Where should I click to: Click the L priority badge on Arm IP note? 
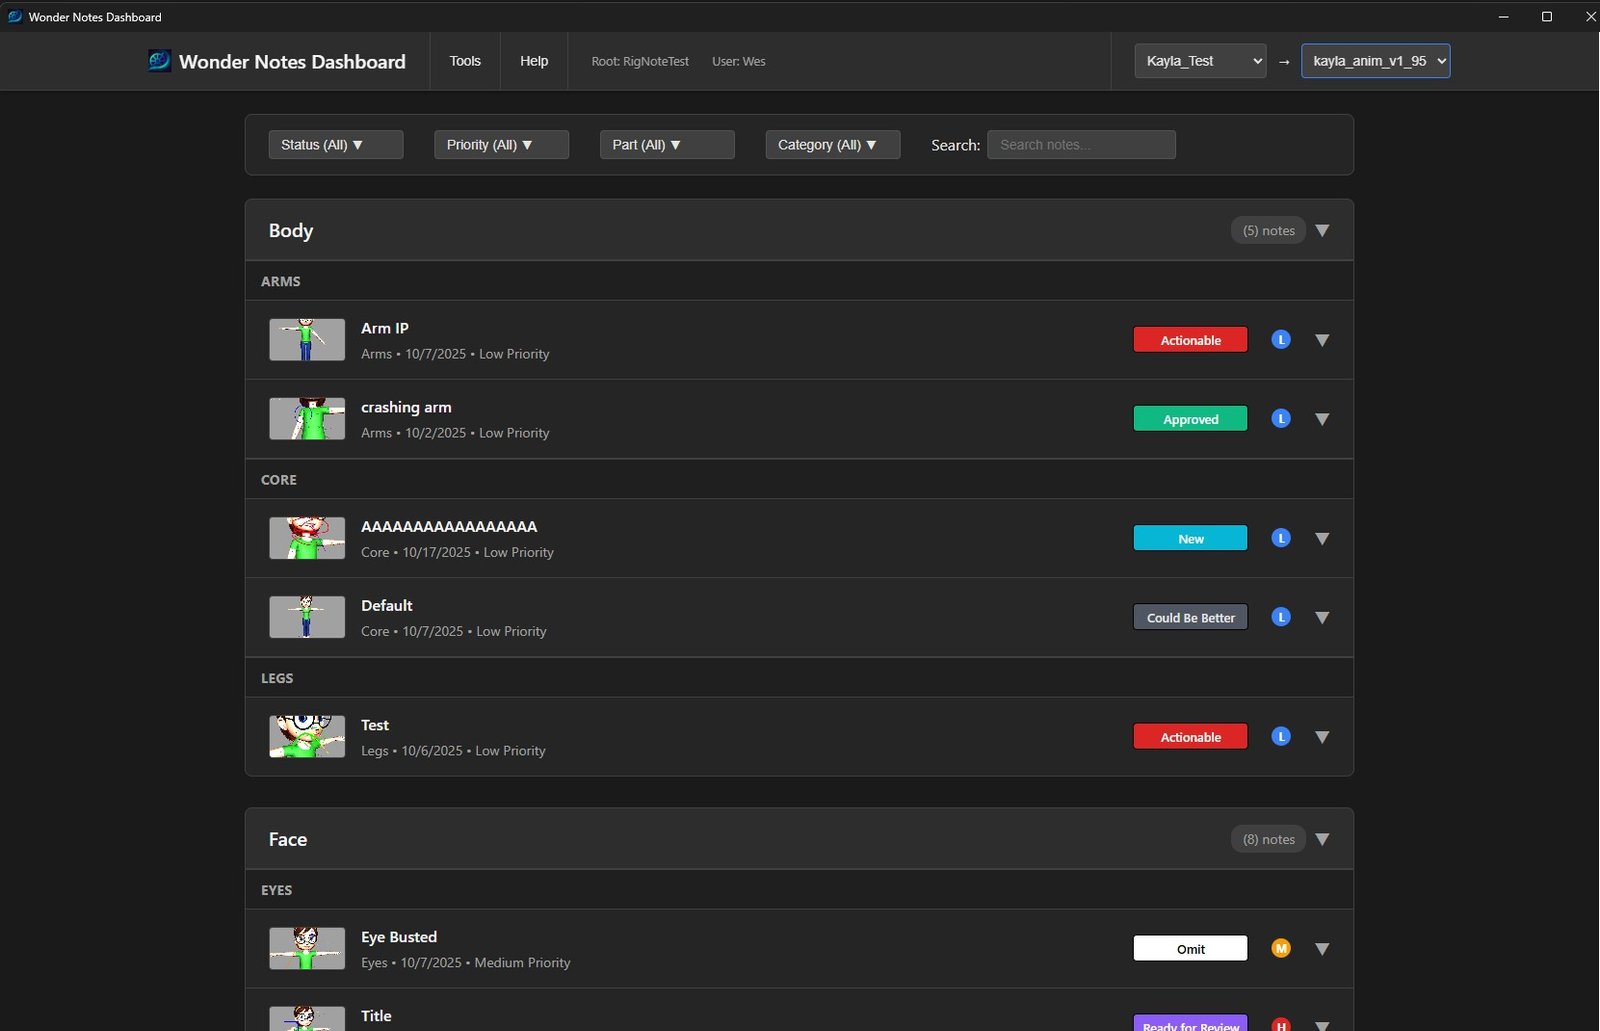1280,339
